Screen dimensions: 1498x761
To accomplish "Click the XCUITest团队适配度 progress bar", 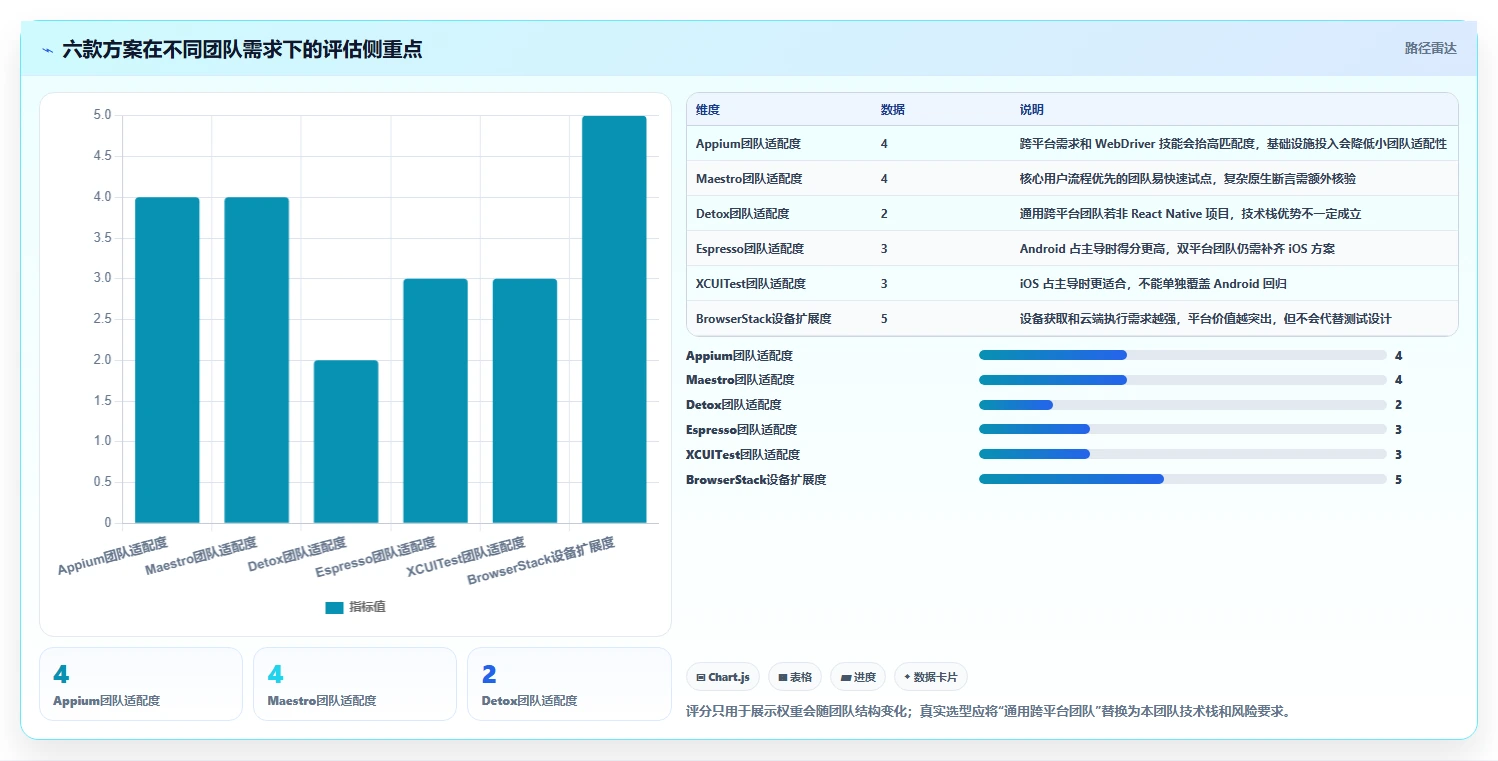I will (1183, 455).
